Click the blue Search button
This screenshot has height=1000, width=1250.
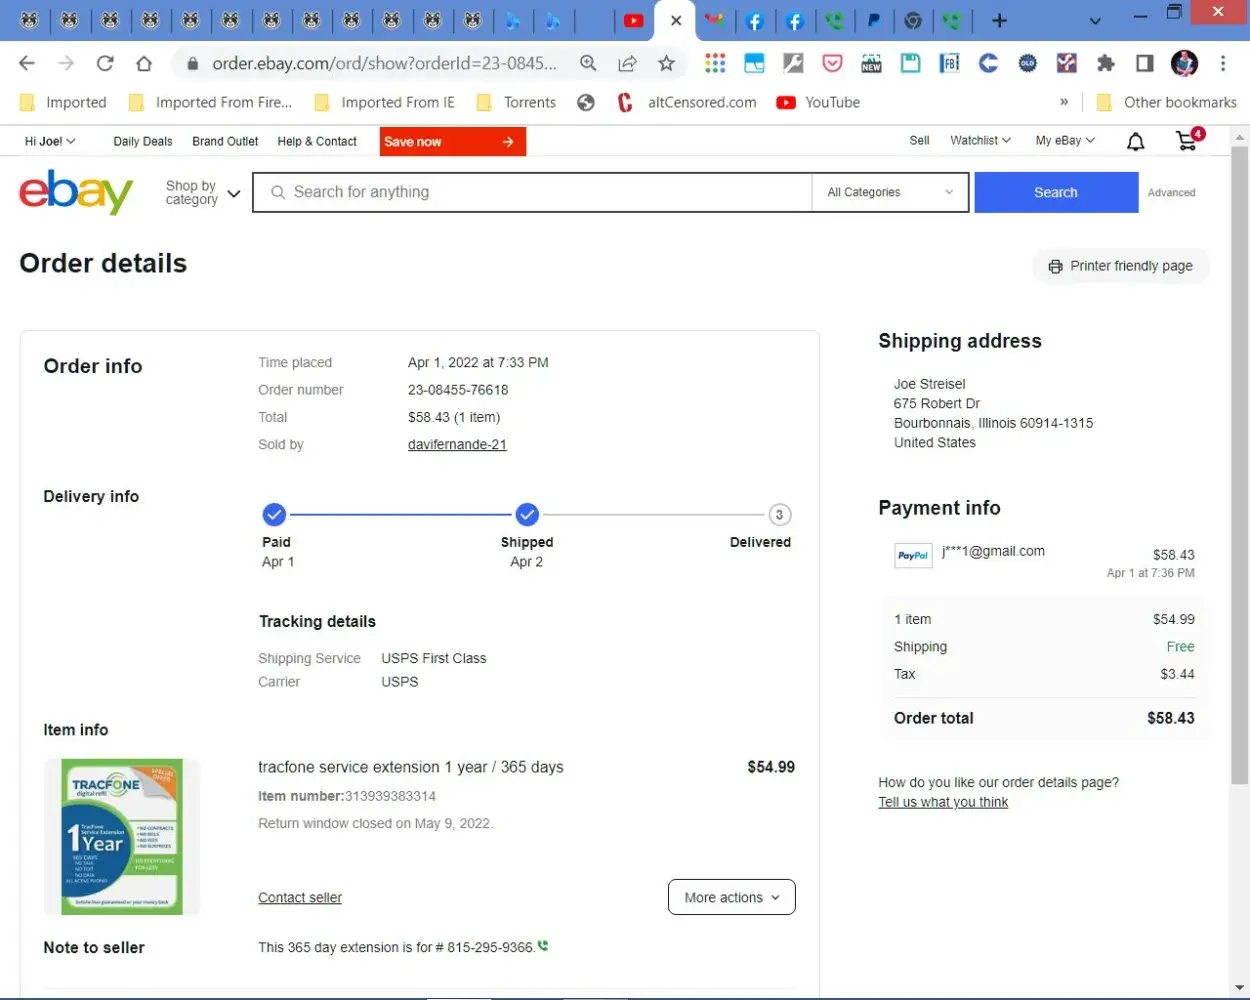point(1055,192)
